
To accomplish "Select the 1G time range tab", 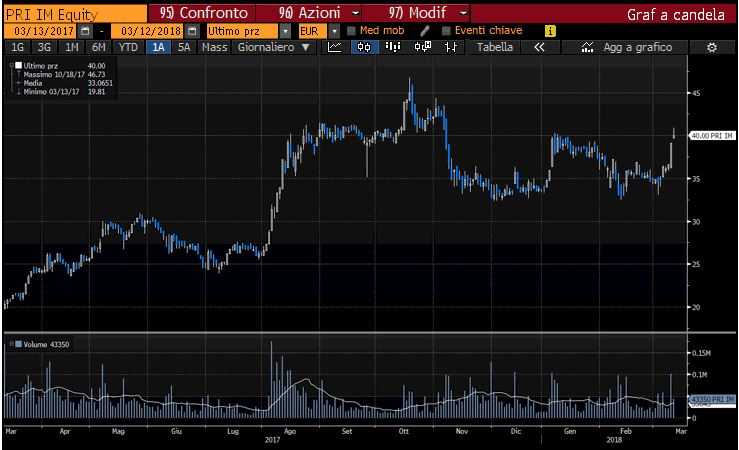I will [x=17, y=47].
